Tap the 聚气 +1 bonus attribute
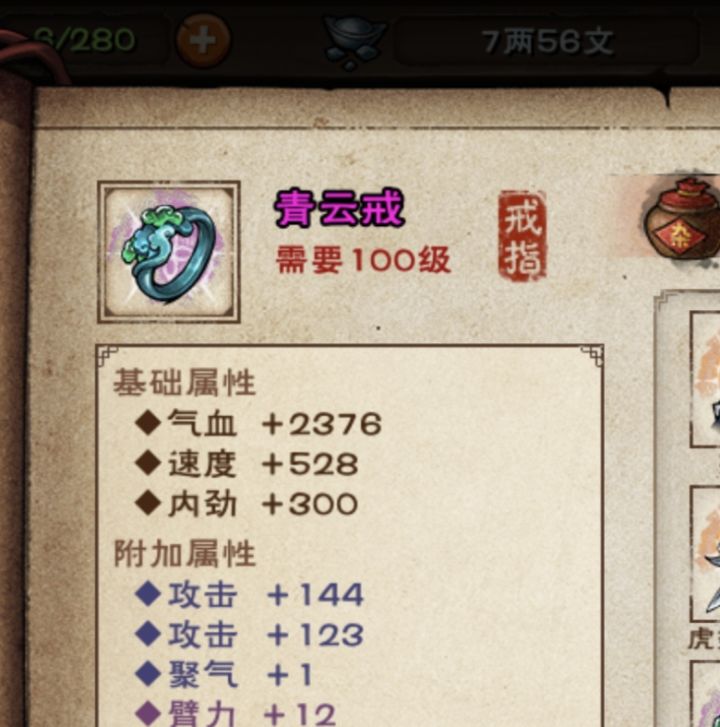 [223, 674]
